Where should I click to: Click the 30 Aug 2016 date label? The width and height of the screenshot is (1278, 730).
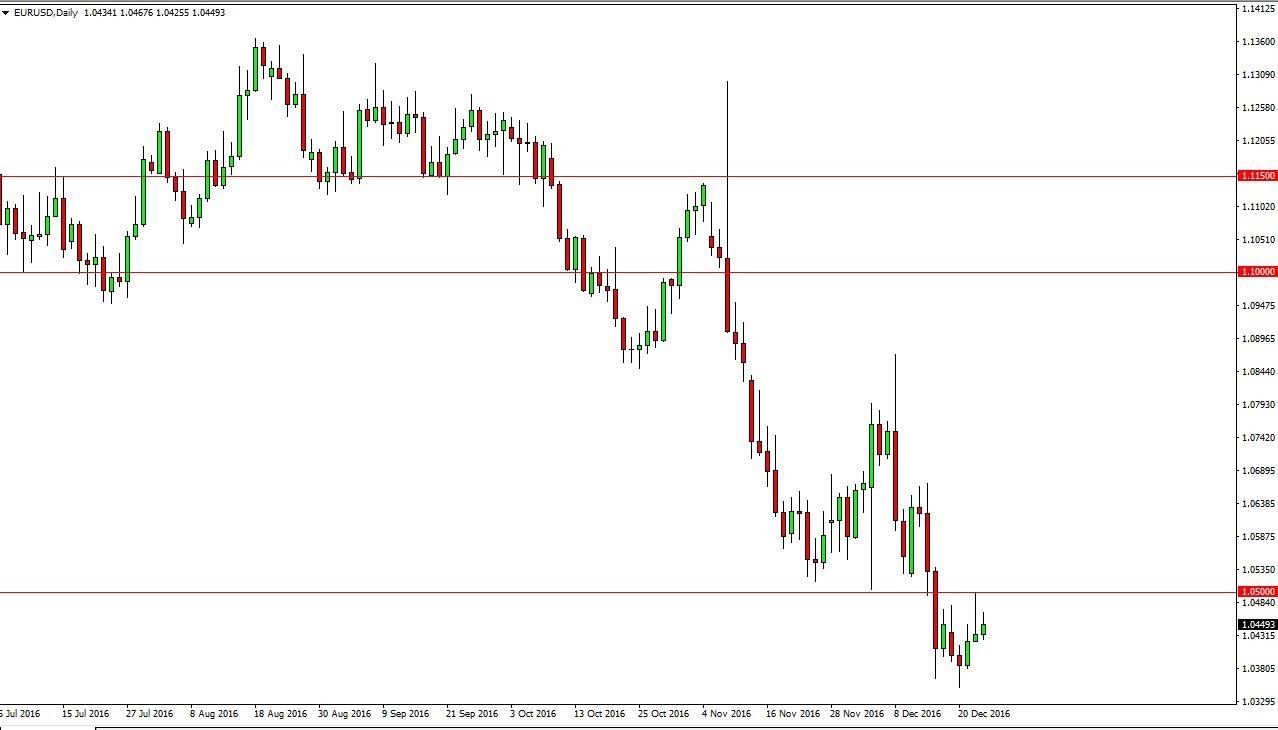tap(346, 714)
